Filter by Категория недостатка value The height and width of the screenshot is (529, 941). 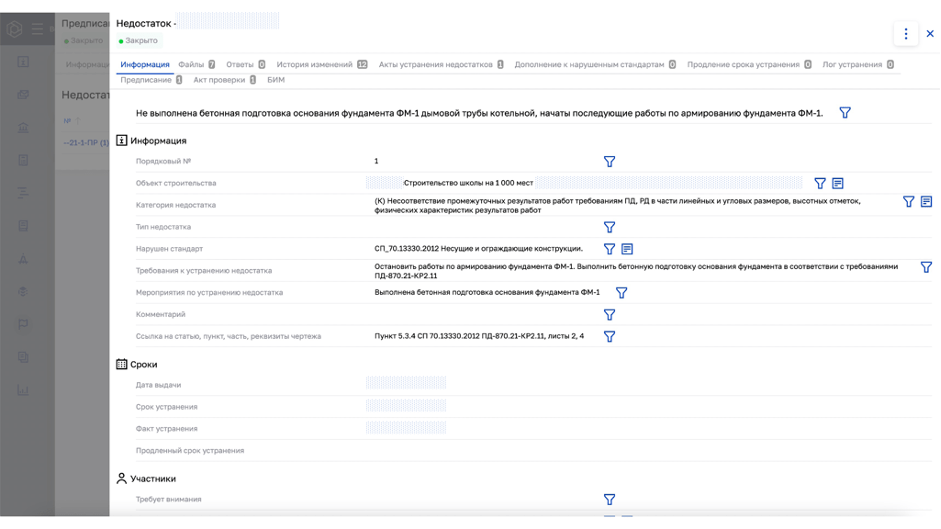click(x=908, y=201)
